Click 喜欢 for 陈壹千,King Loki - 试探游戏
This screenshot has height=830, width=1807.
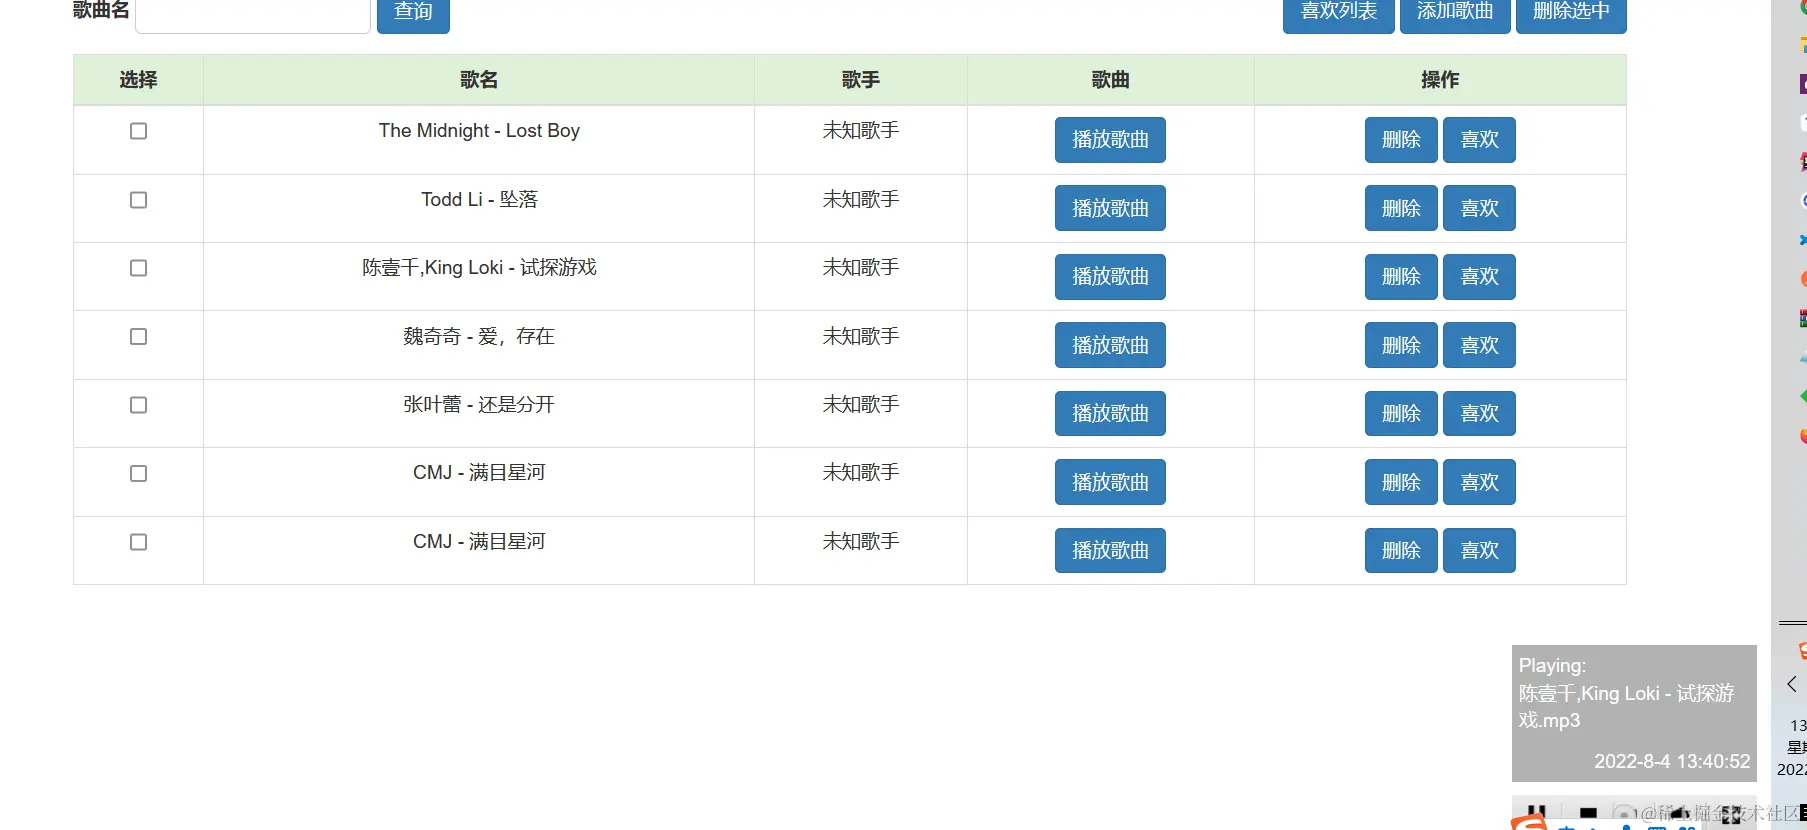pos(1479,277)
